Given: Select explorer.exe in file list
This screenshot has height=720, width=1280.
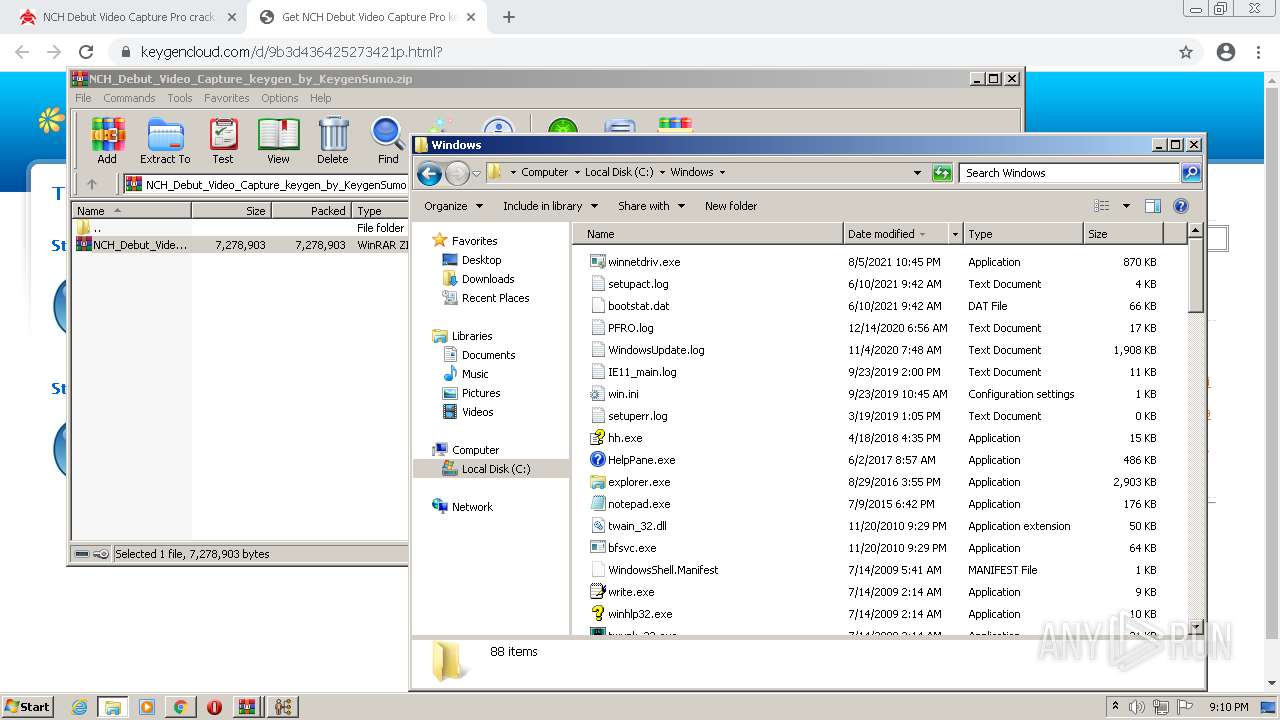Looking at the screenshot, I should (640, 482).
